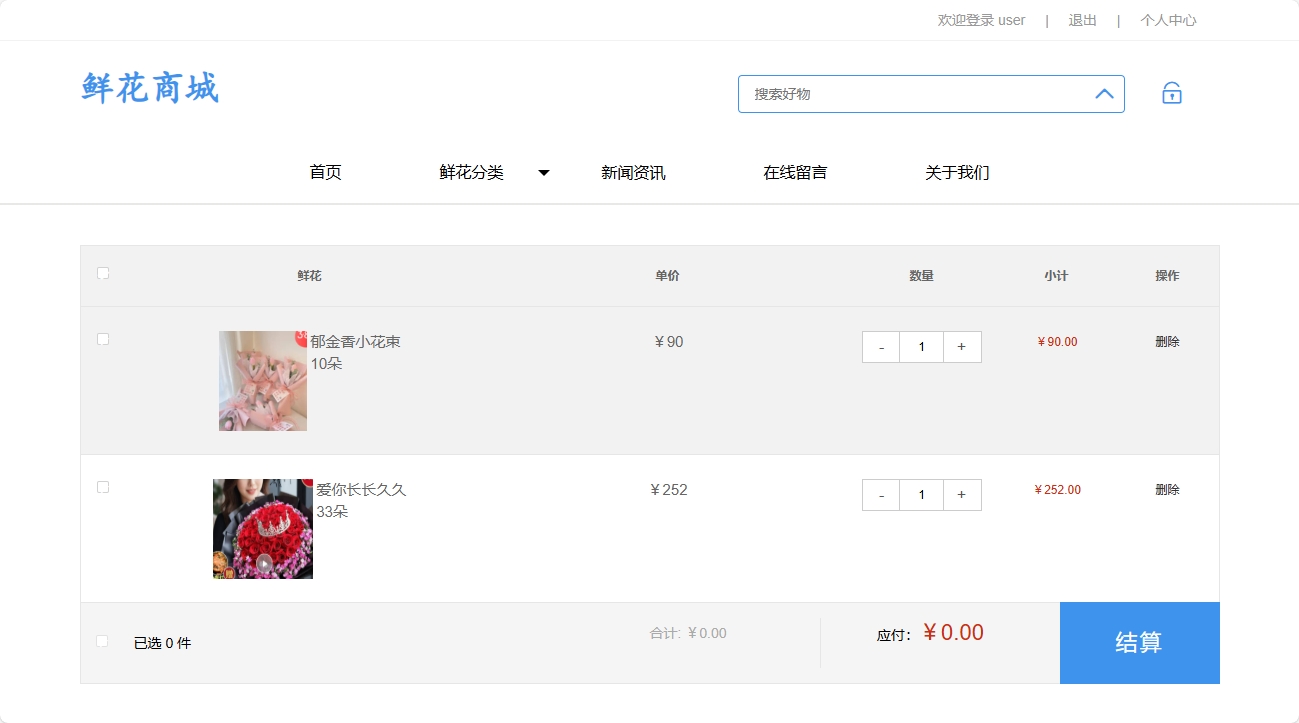The image size is (1299, 723).
Task: Select the 郁金香小花束 item checkbox
Action: pyautogui.click(x=102, y=339)
